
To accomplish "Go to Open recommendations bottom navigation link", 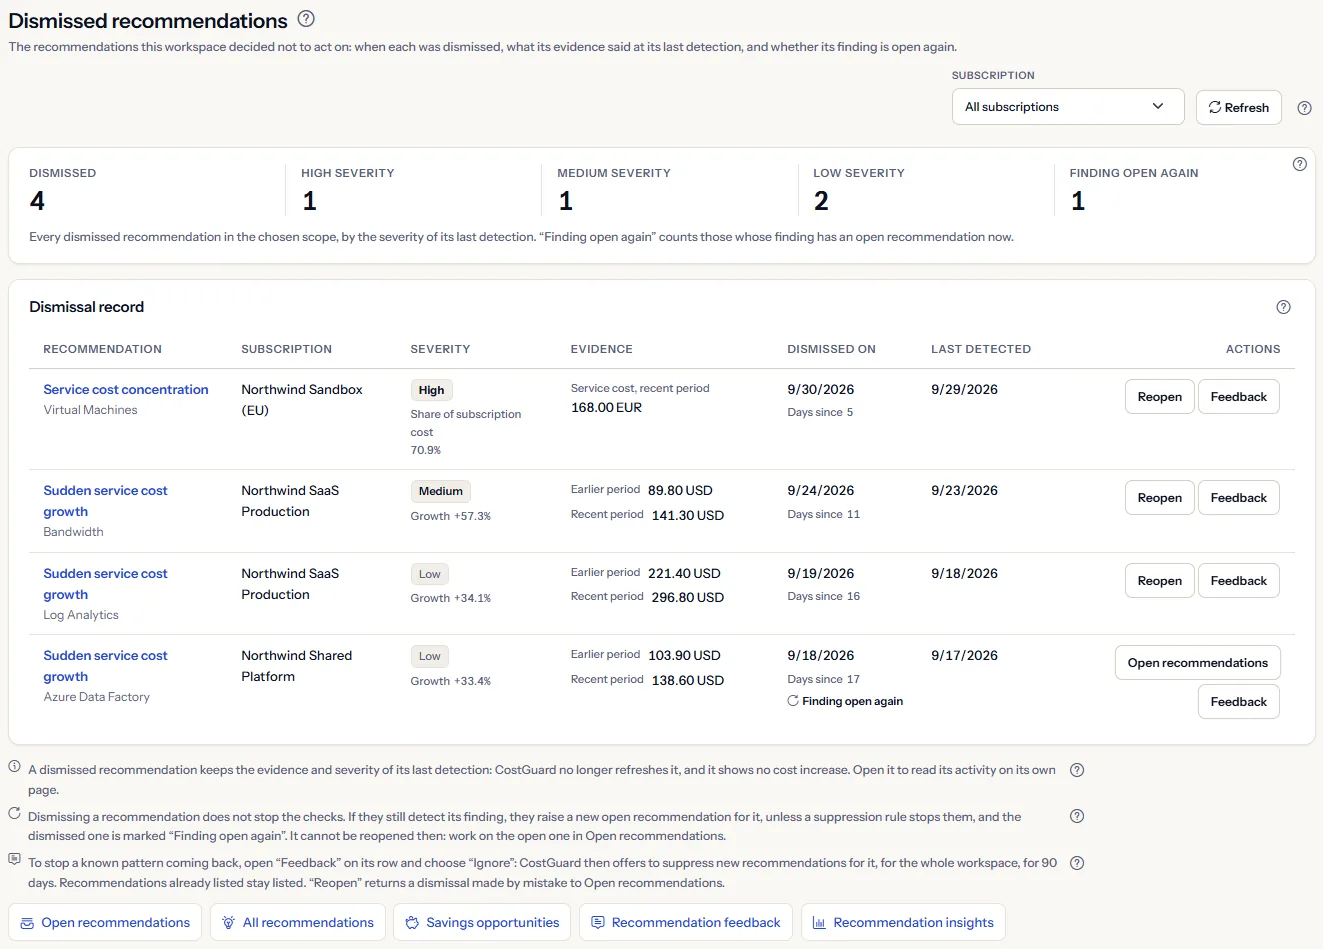I will pos(105,923).
